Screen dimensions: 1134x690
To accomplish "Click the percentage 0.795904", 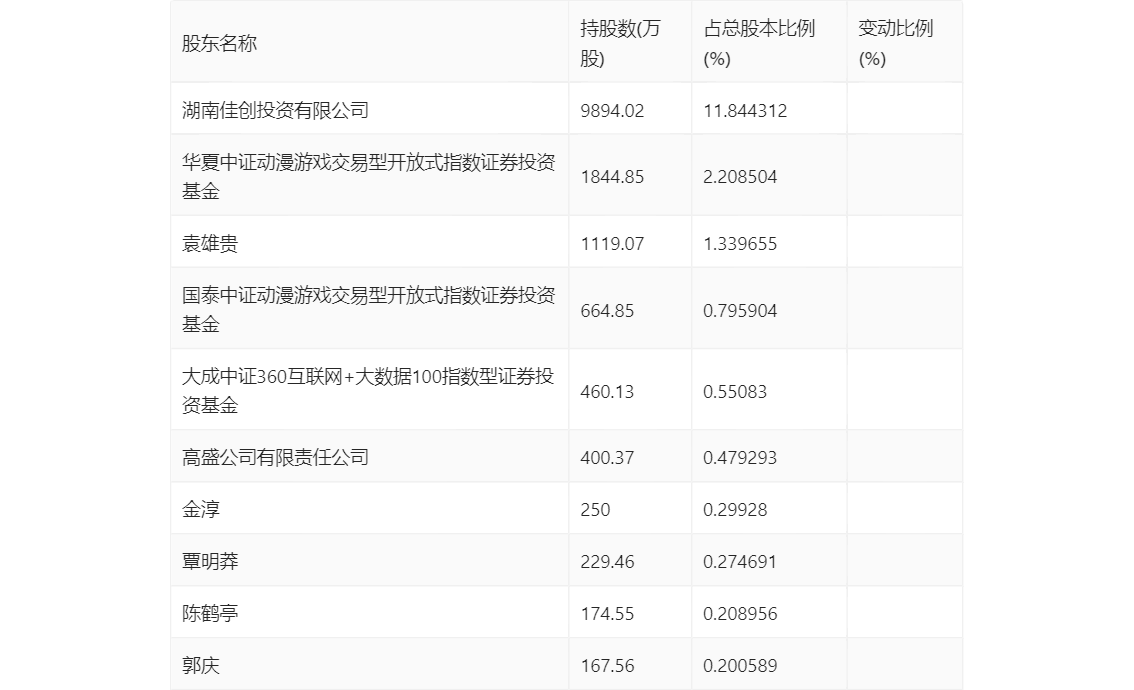I will click(x=740, y=311).
